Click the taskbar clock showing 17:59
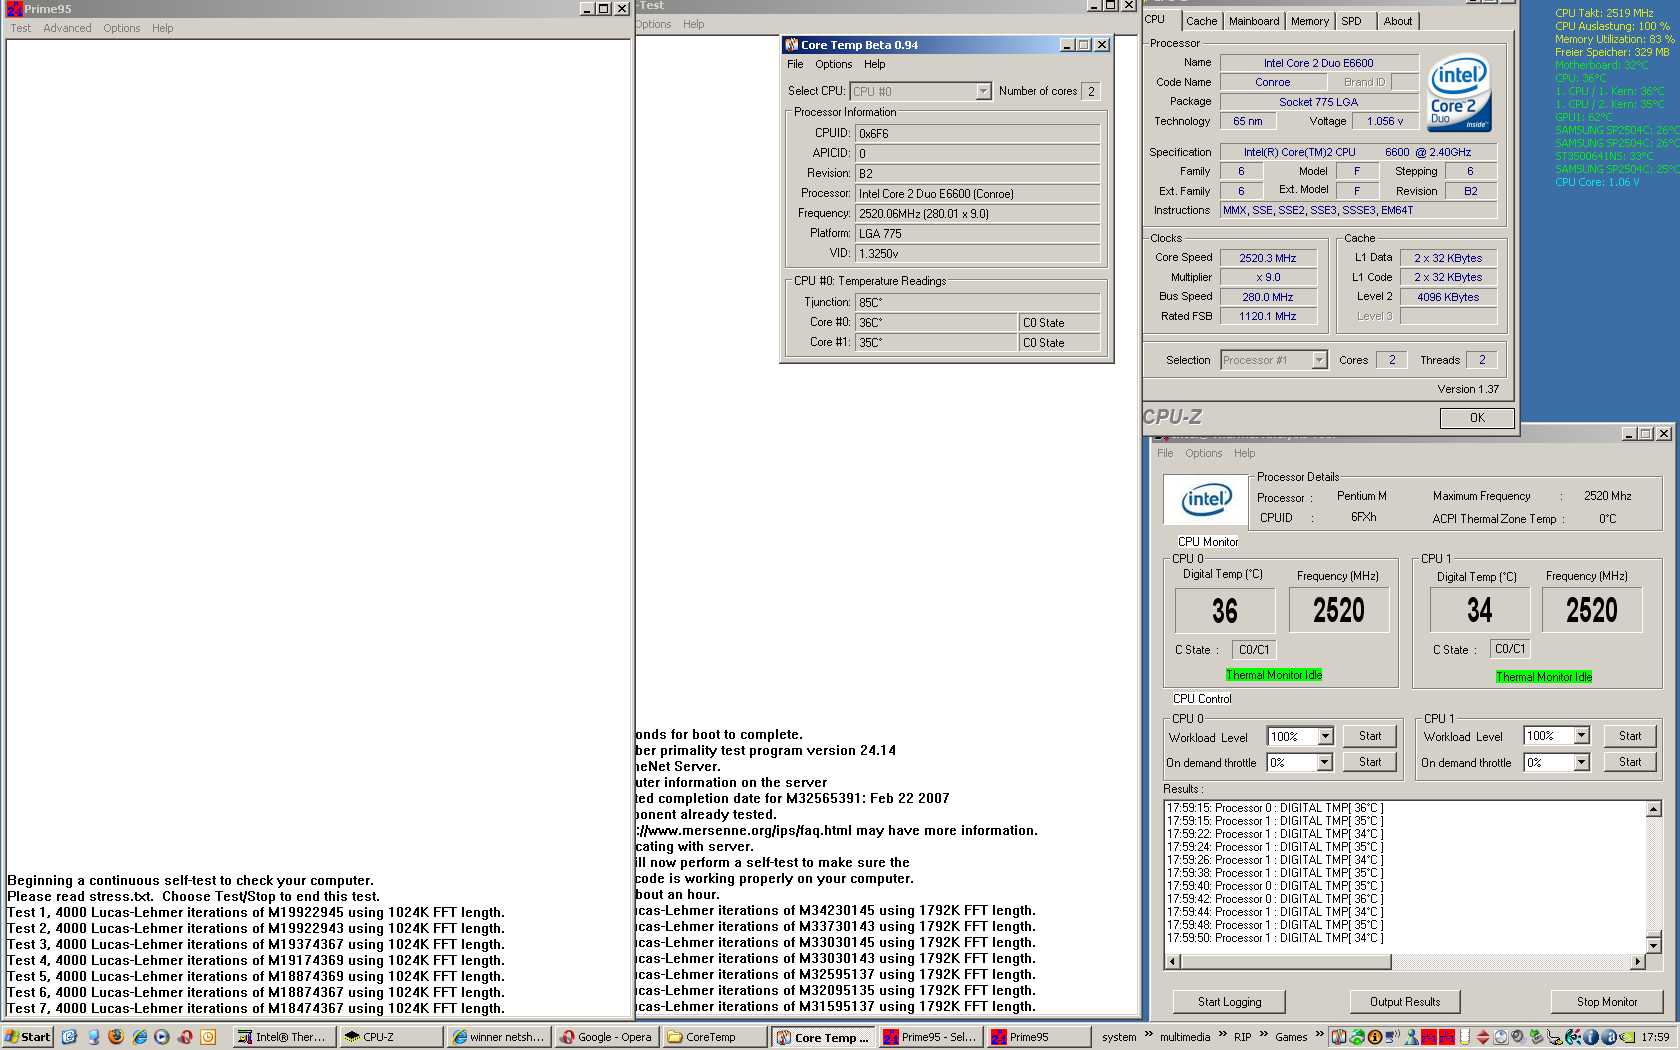The width and height of the screenshot is (1680, 1050). tap(1655, 1037)
